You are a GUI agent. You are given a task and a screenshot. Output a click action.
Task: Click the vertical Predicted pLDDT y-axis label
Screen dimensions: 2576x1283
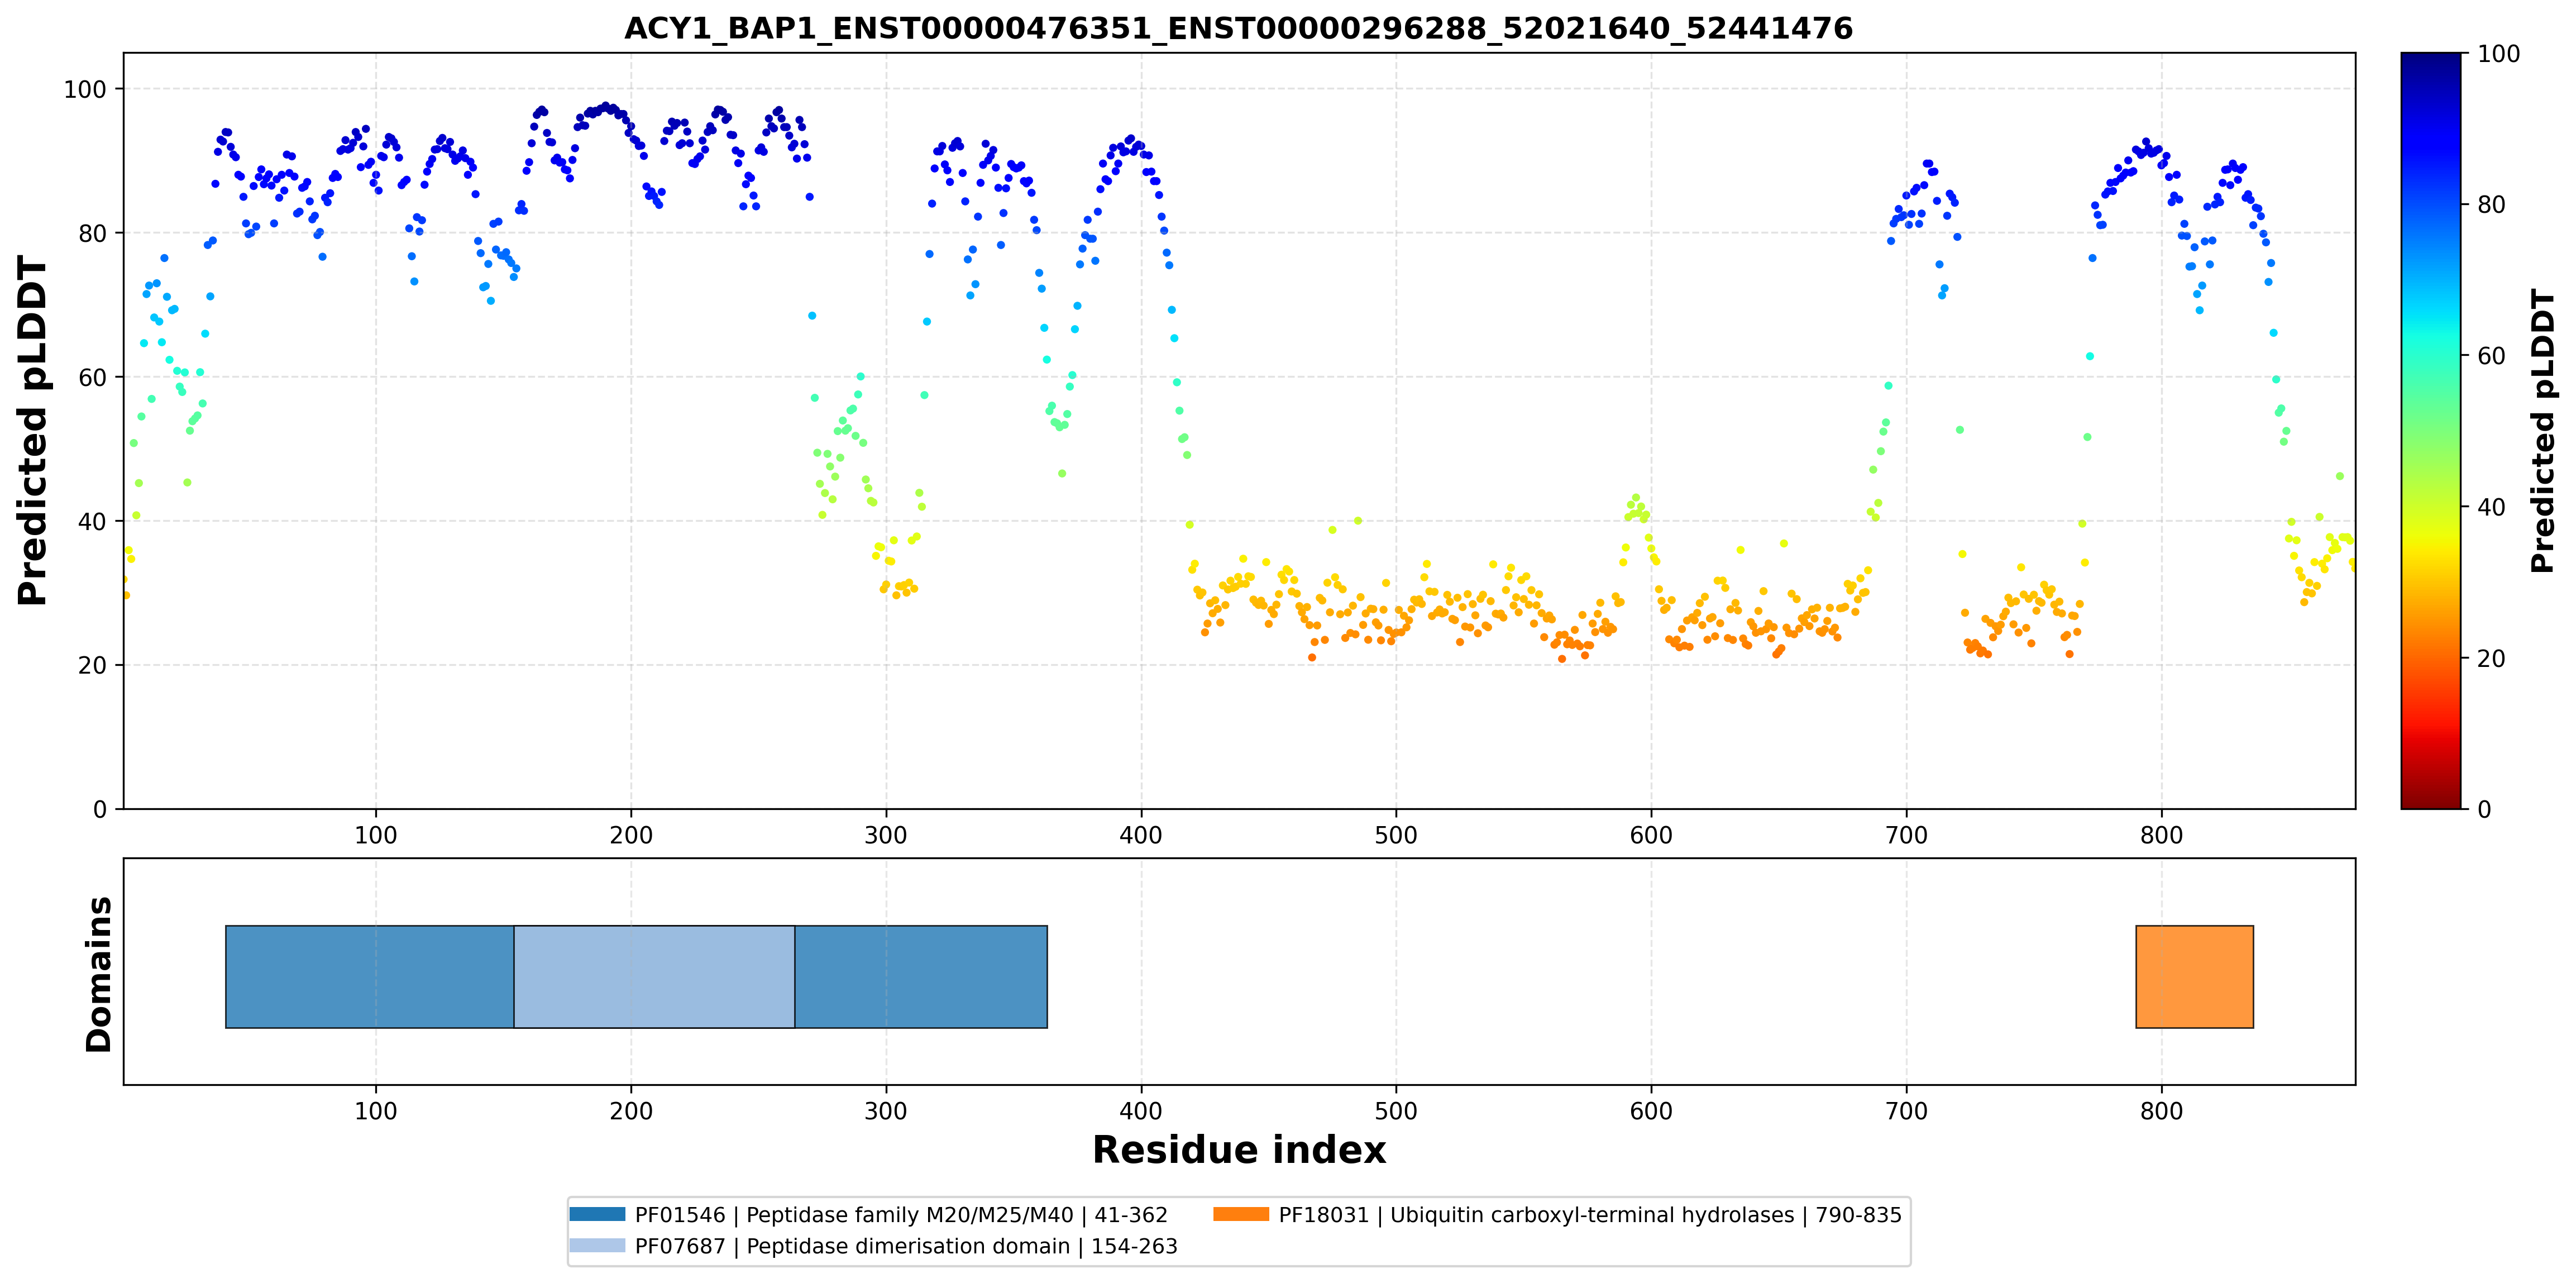point(32,431)
